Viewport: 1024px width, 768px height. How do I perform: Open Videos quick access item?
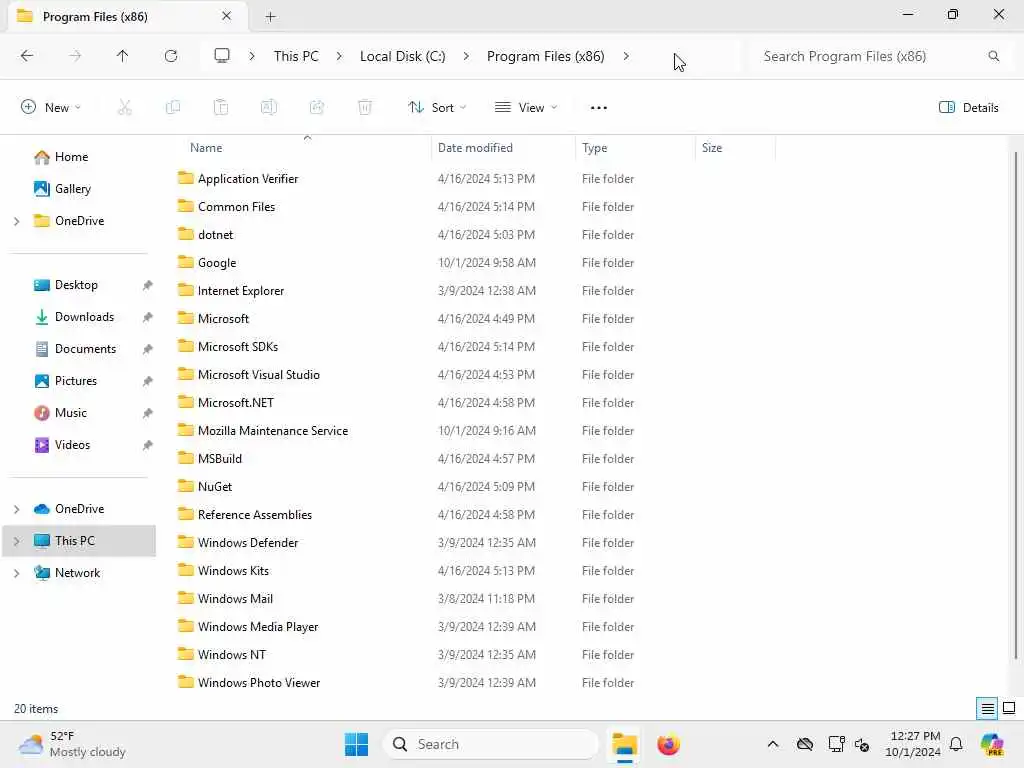point(72,445)
